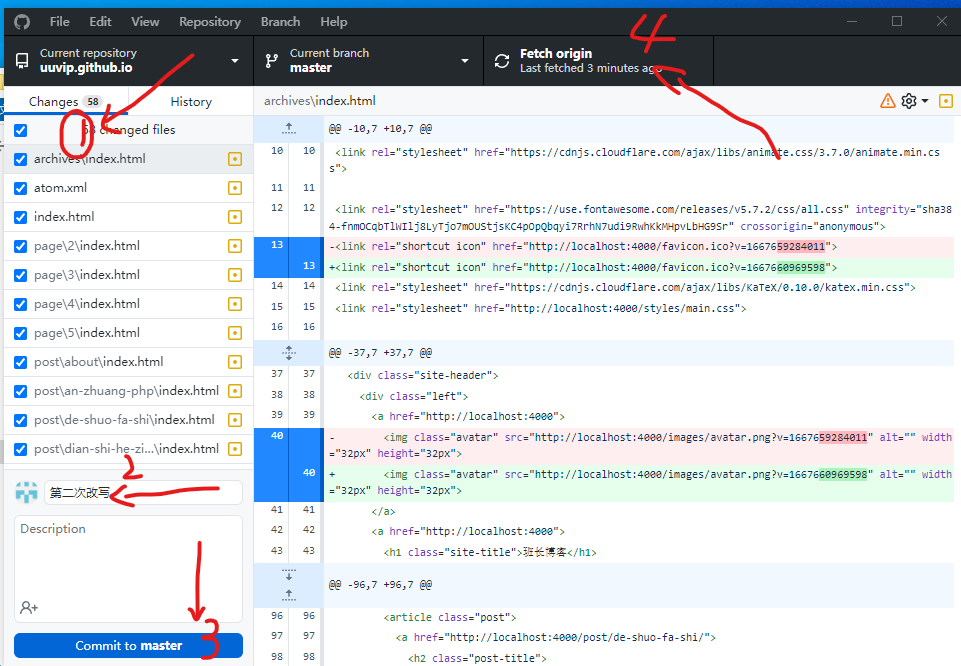Click modified icon for page\5\index.html
This screenshot has width=961, height=666.
click(235, 333)
